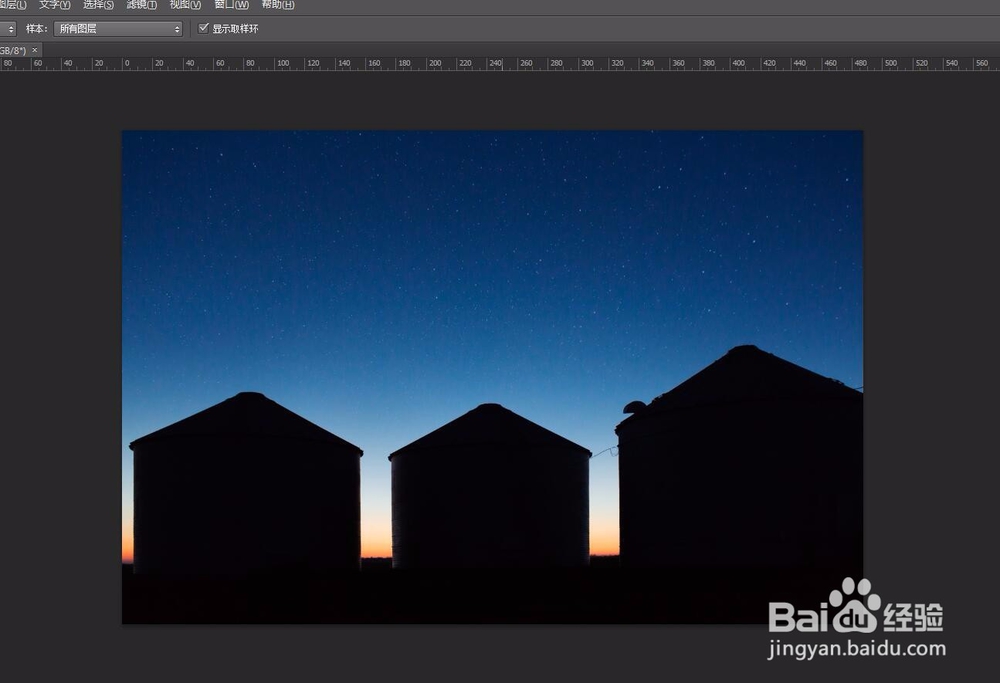Uncheck the 显示取样环 checkbox
Viewport: 1000px width, 683px height.
(203, 28)
